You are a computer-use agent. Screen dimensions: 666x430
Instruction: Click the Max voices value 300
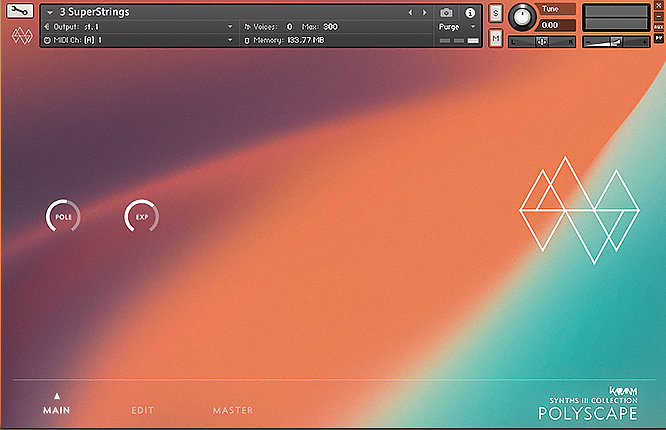[x=330, y=27]
